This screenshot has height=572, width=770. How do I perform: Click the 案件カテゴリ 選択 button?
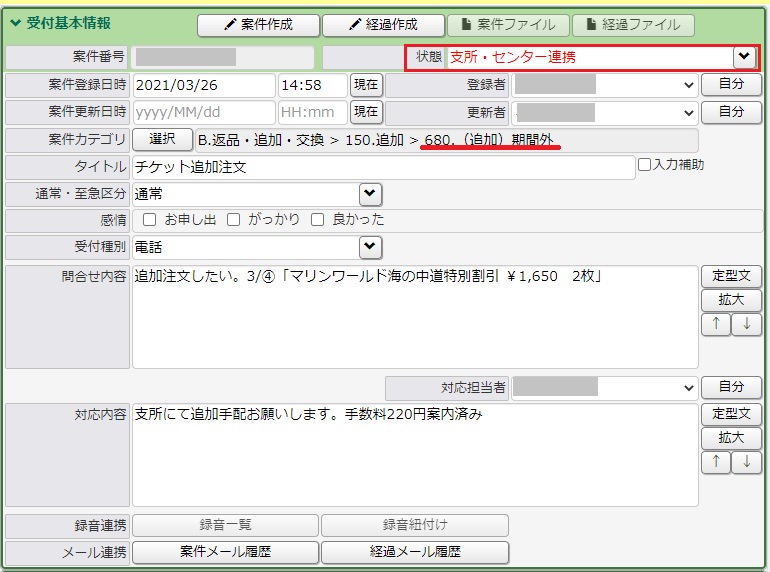(x=163, y=139)
